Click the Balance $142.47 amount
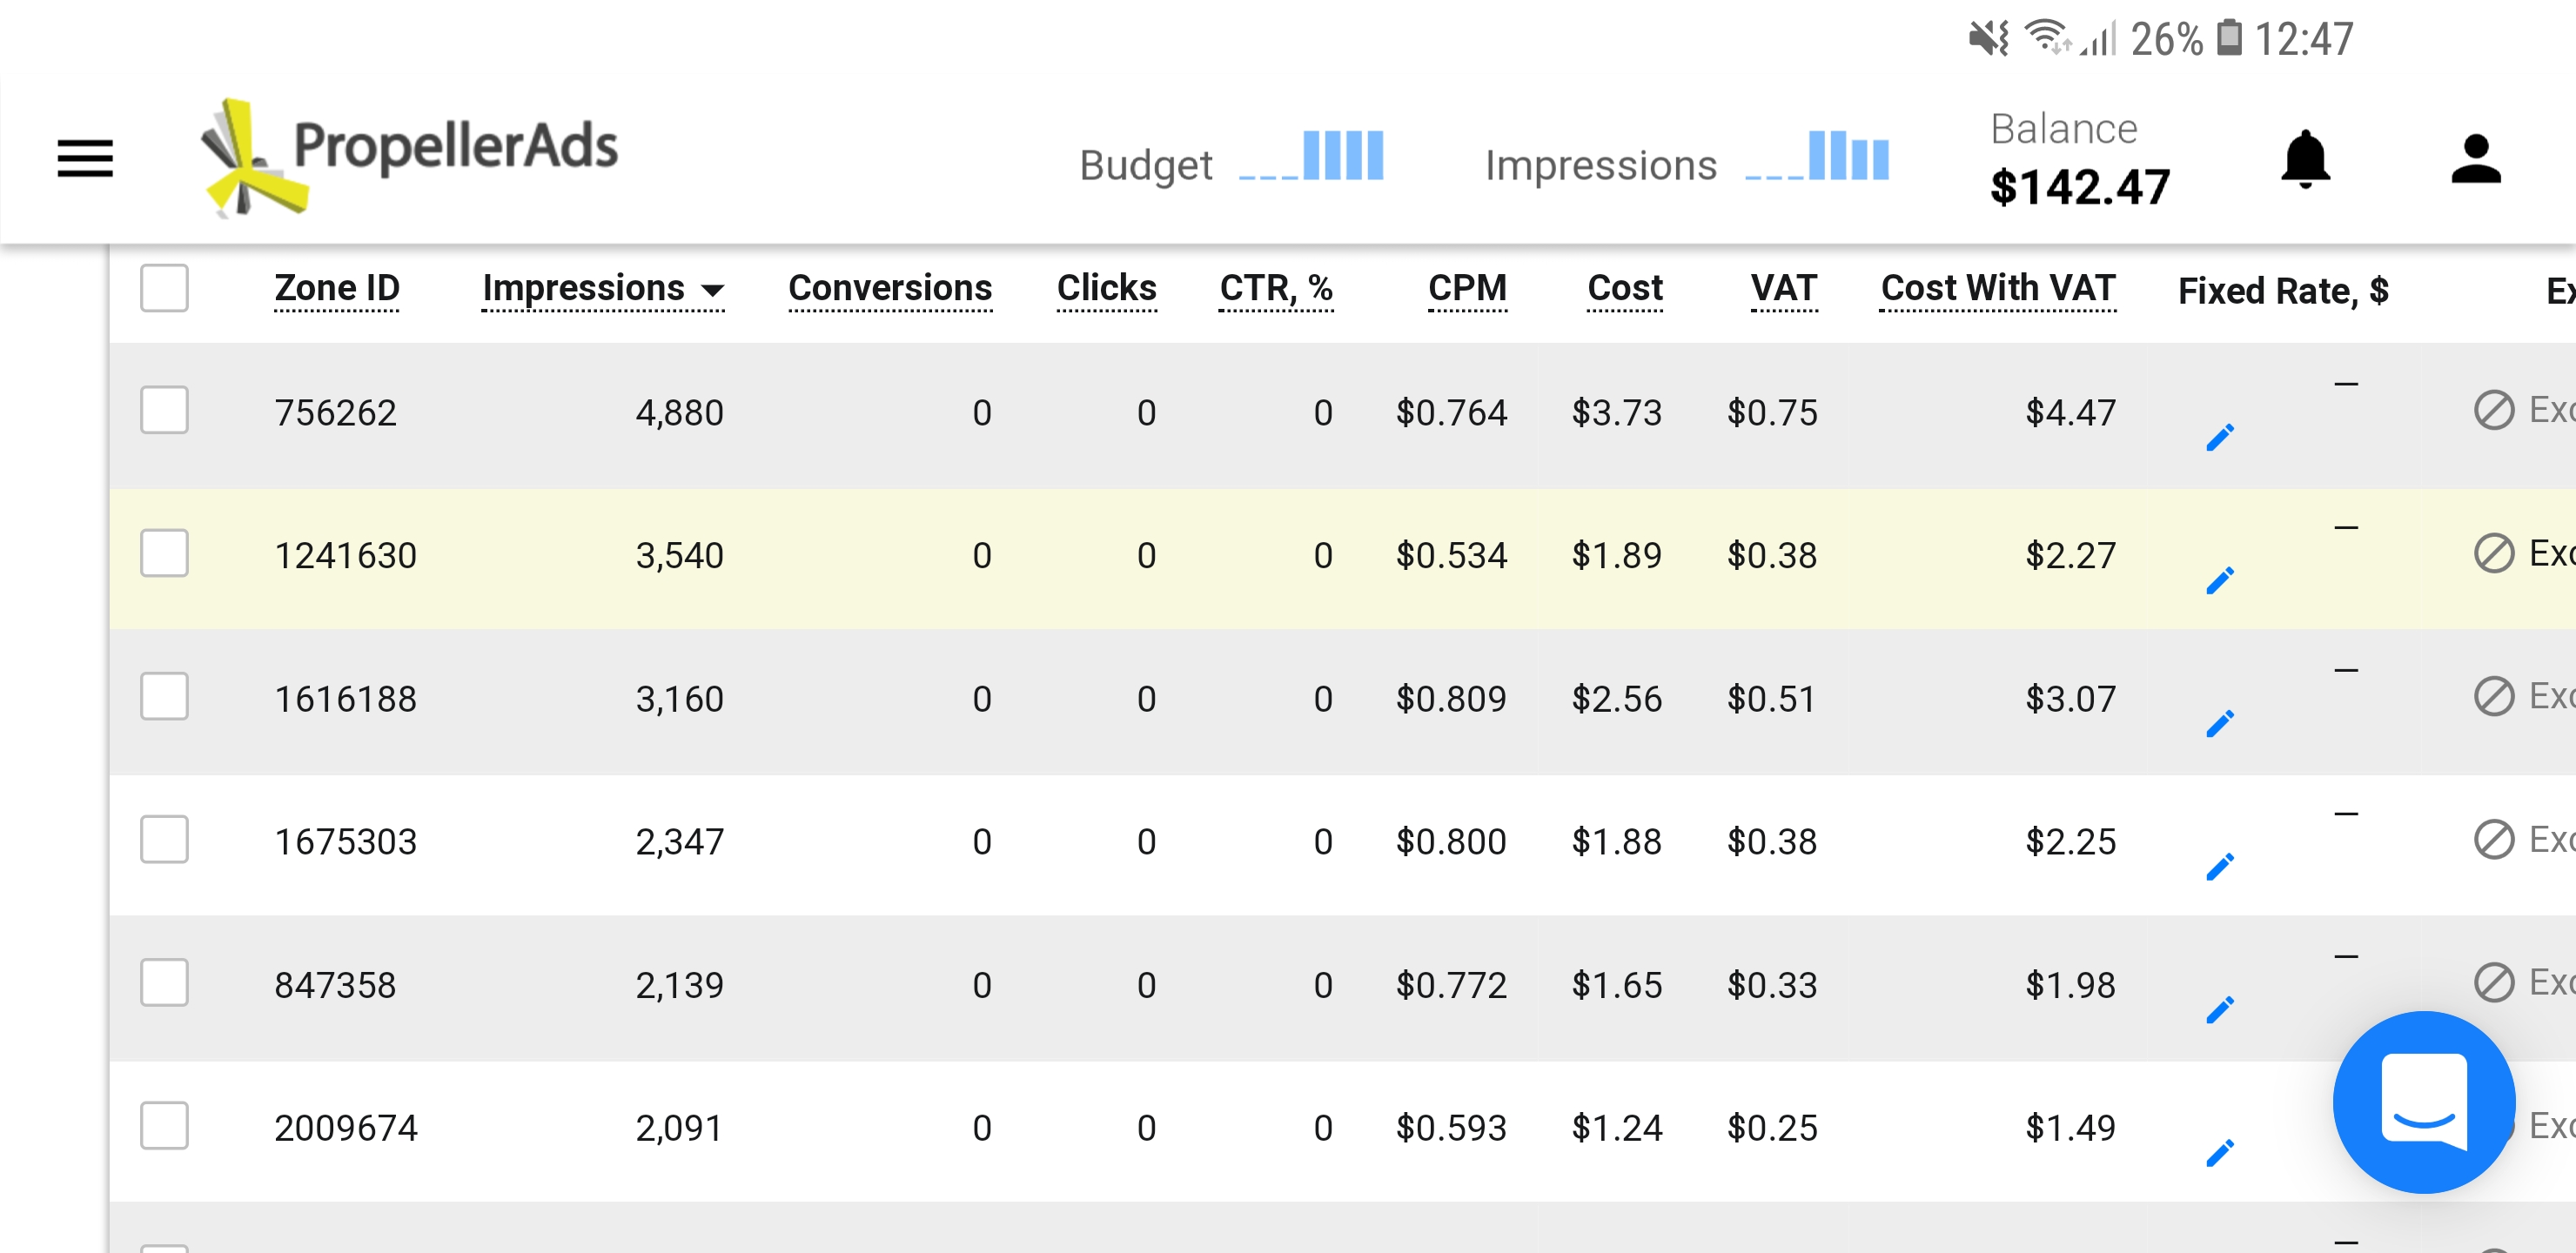The width and height of the screenshot is (2576, 1253). click(2080, 187)
